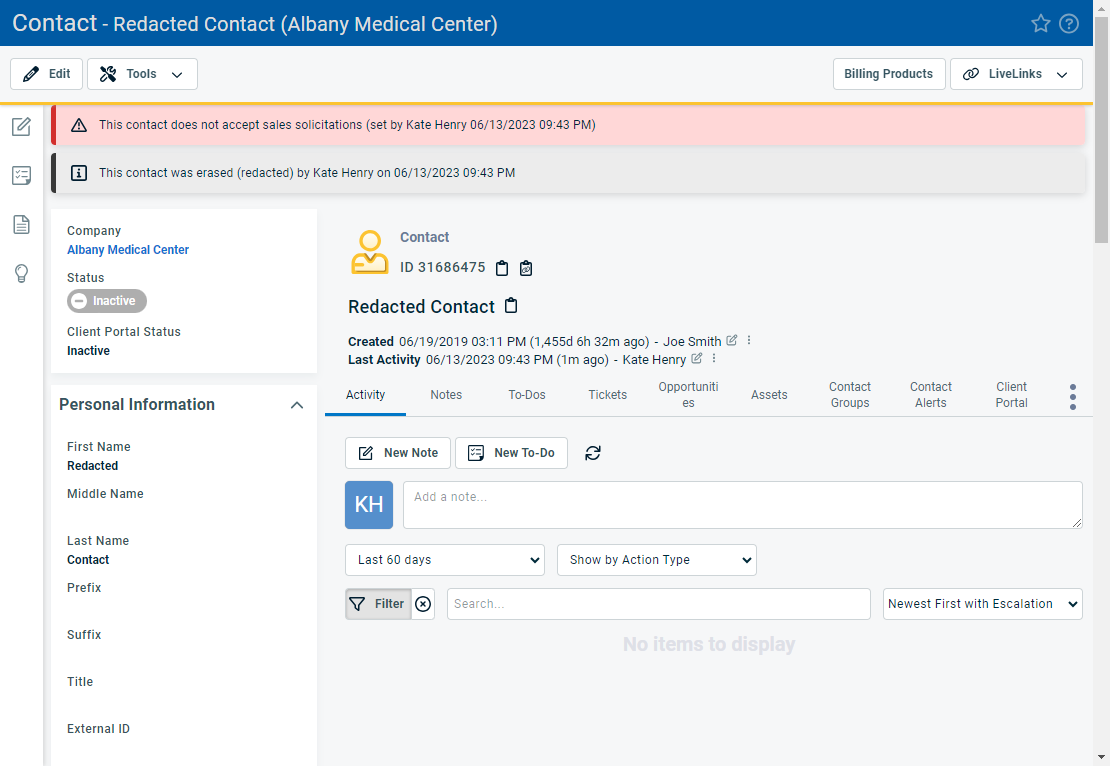The height and width of the screenshot is (766, 1110).
Task: Click the note icon next to Kate Henry
Action: coord(697,358)
